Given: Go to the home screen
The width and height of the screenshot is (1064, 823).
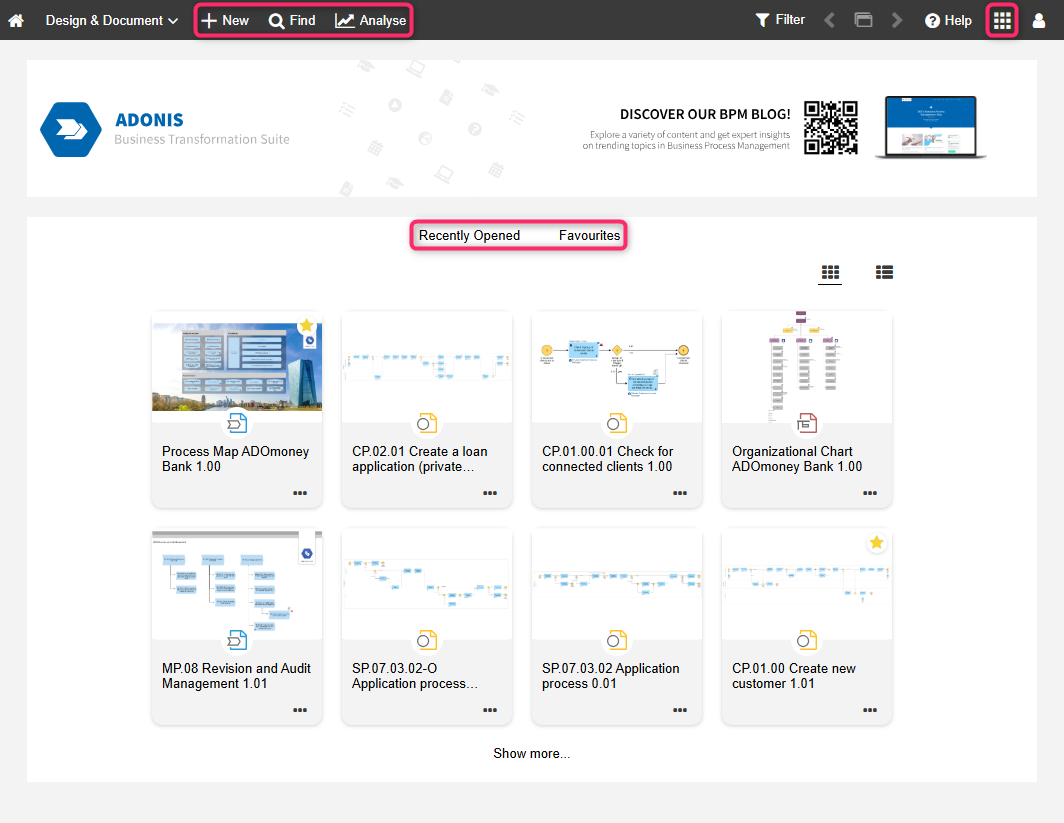Looking at the screenshot, I should [x=16, y=20].
